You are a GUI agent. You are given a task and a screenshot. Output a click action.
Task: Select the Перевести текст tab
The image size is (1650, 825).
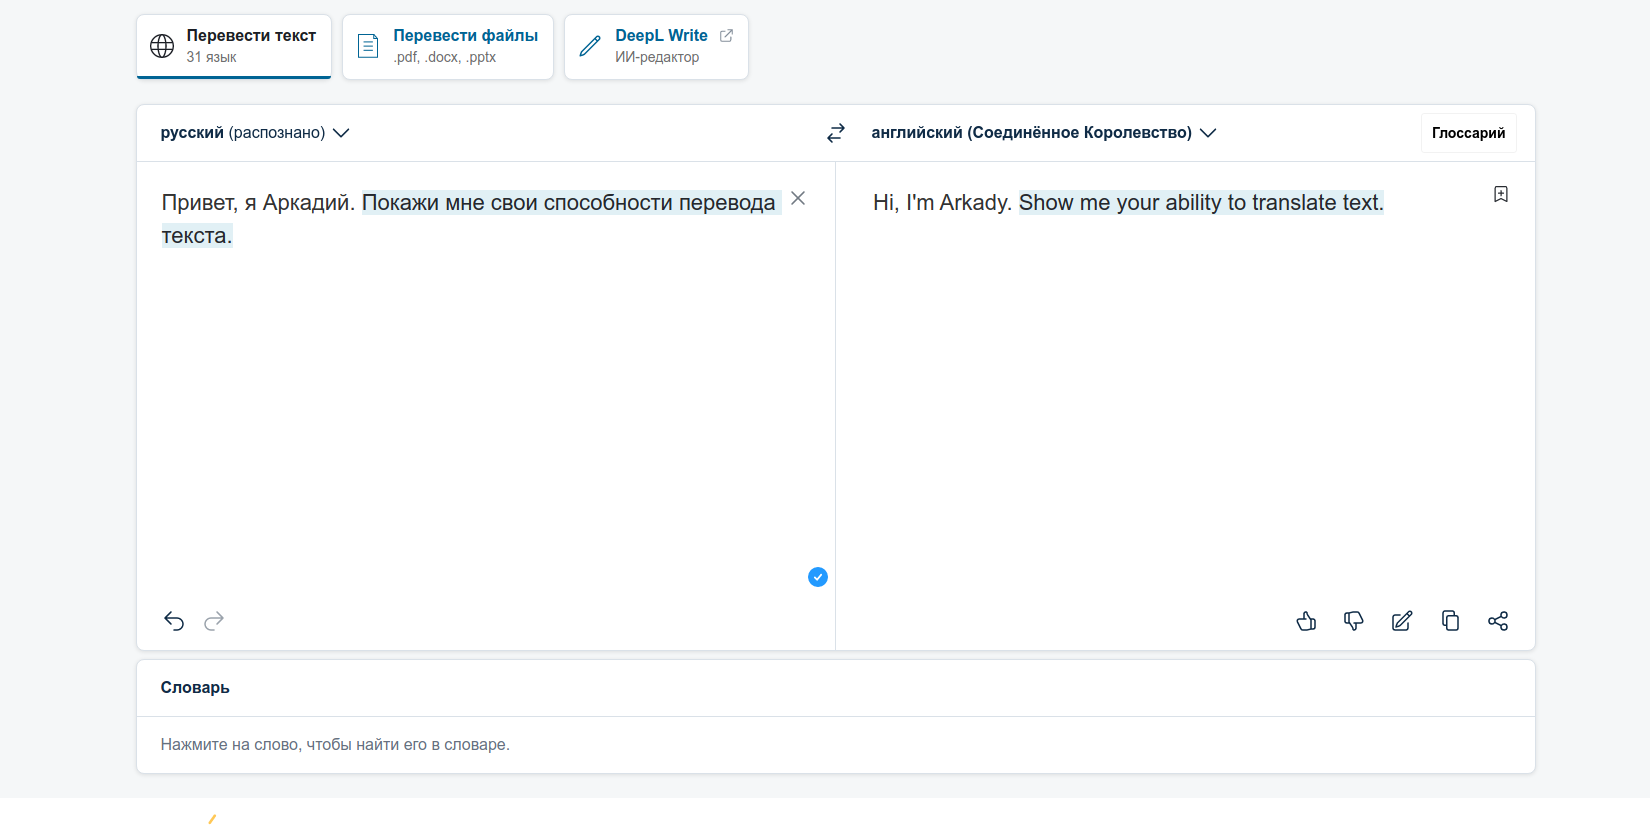click(x=234, y=47)
